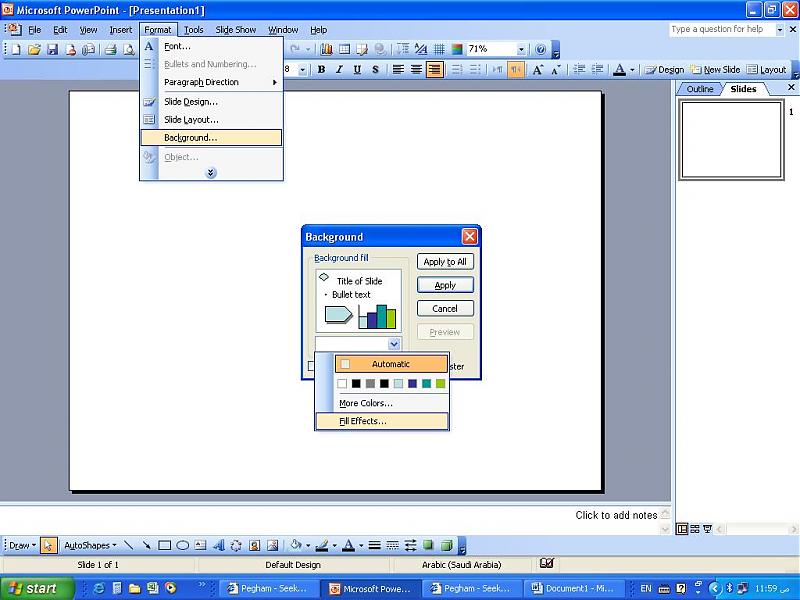Choose Font... from the Format menu

tap(211, 46)
